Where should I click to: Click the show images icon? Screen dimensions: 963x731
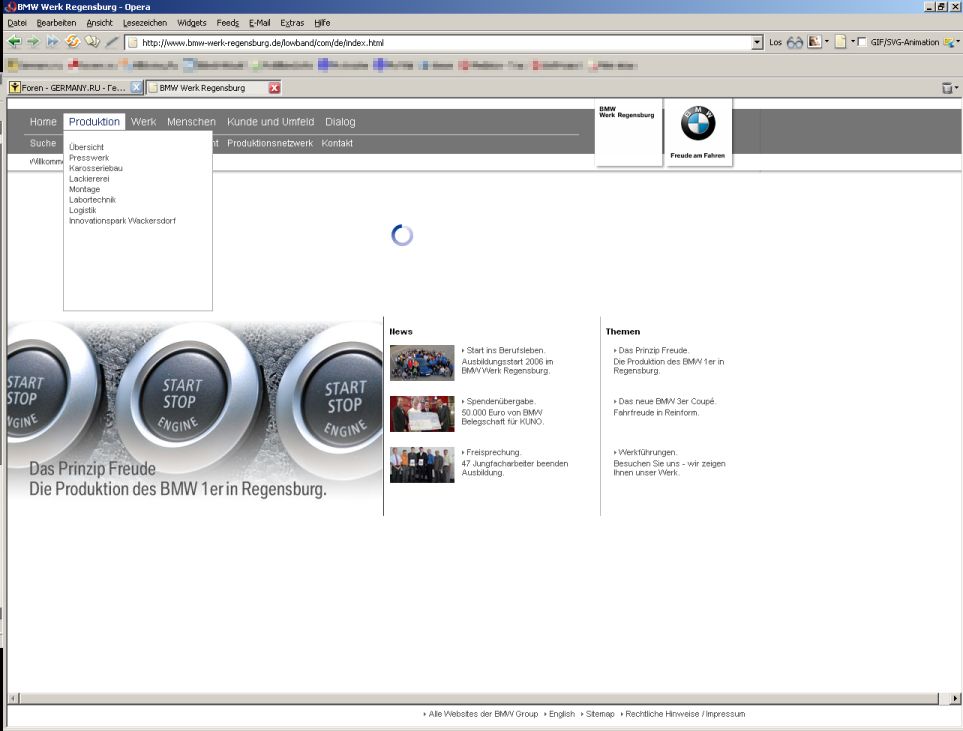coord(814,42)
